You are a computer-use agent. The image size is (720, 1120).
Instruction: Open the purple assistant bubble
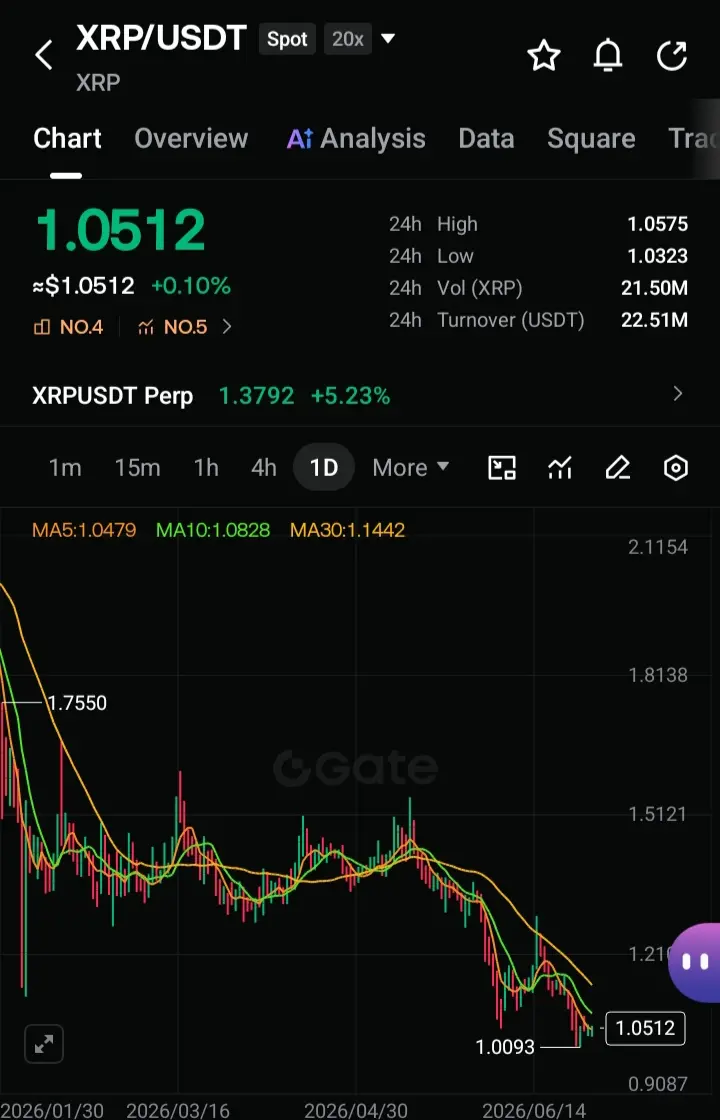[x=694, y=963]
